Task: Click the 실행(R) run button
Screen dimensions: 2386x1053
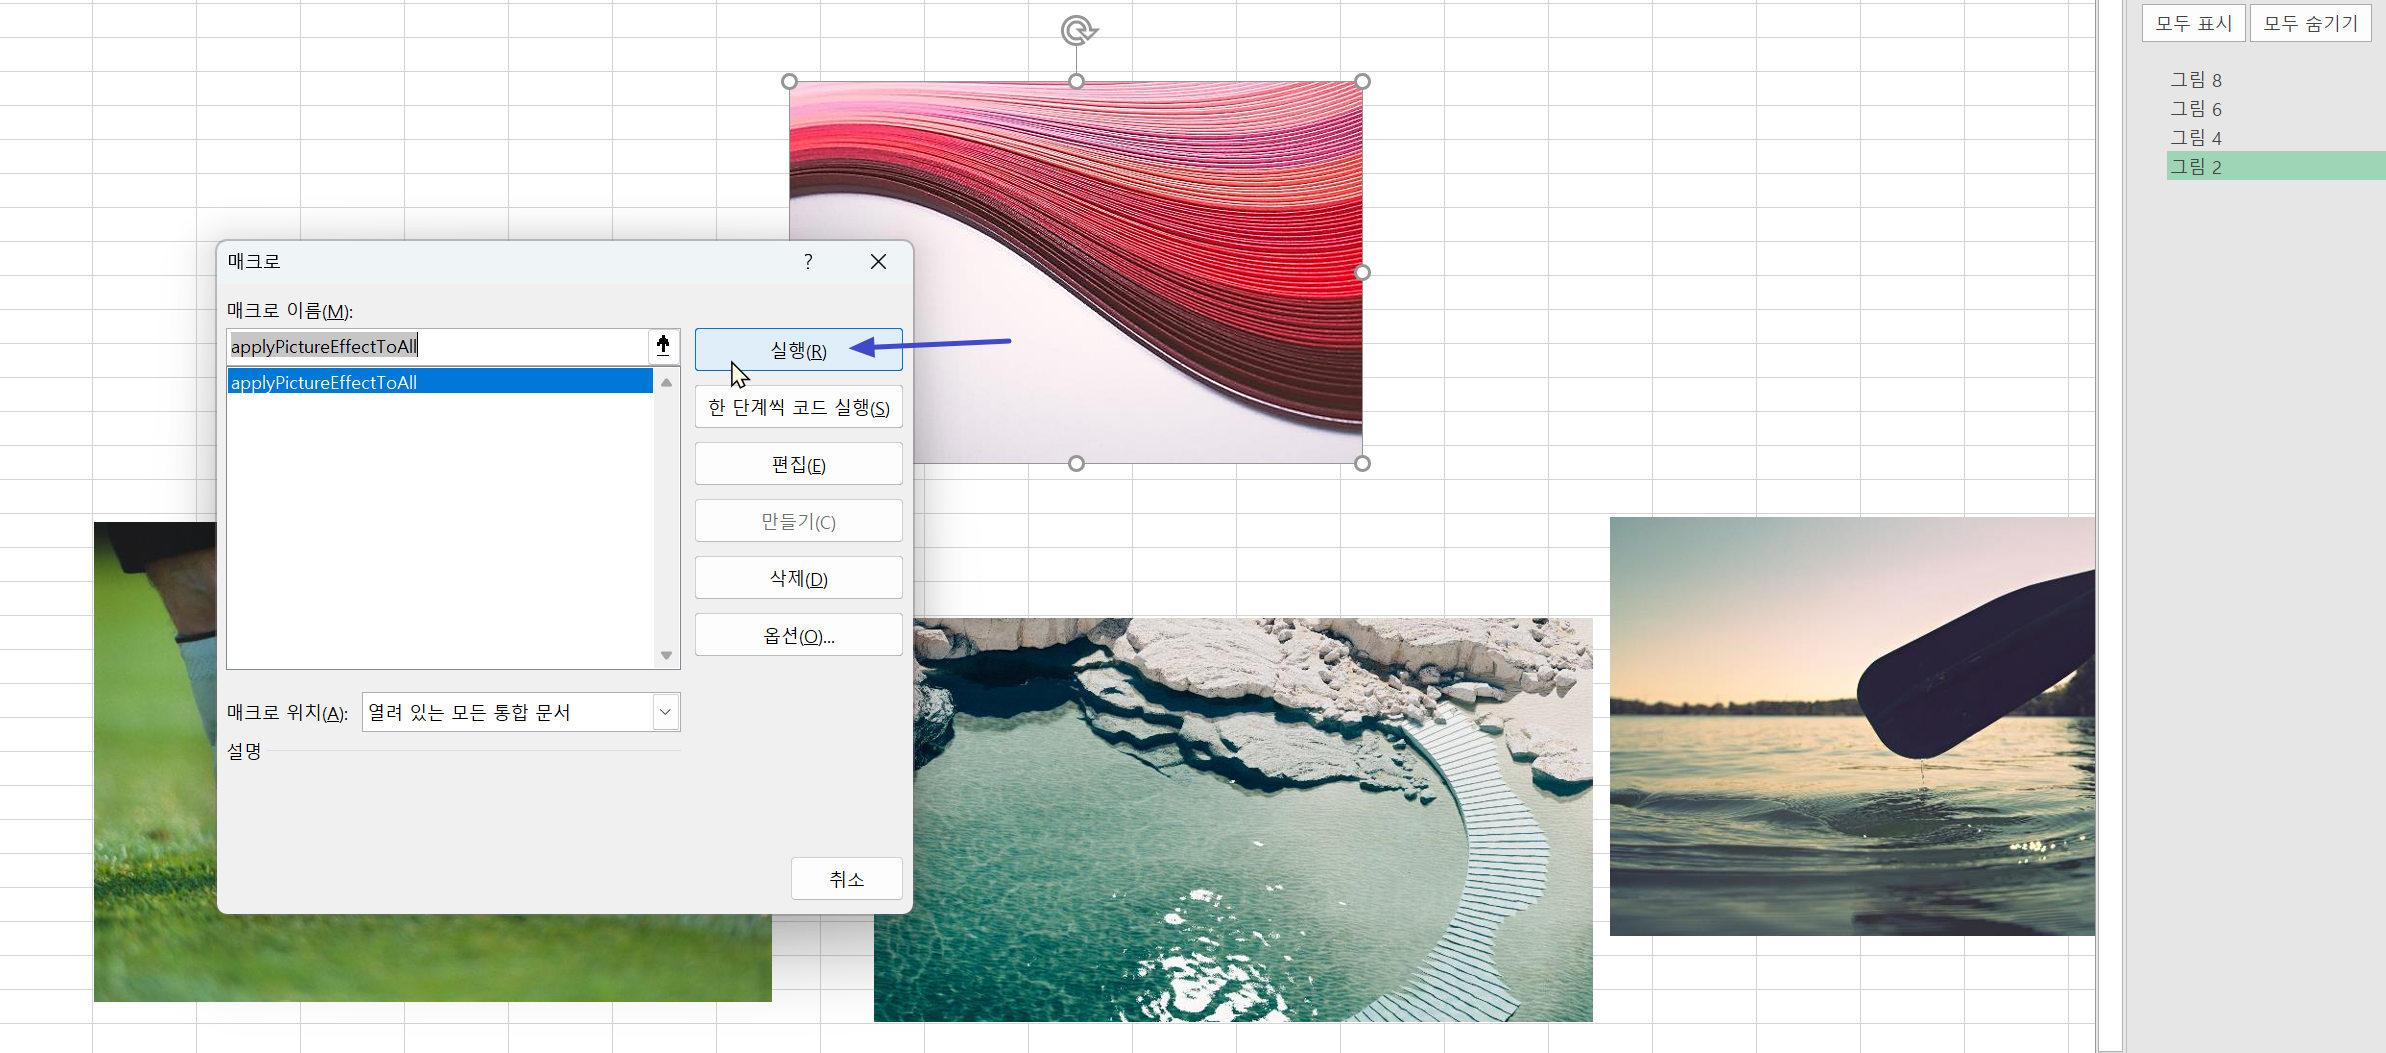Action: click(798, 350)
